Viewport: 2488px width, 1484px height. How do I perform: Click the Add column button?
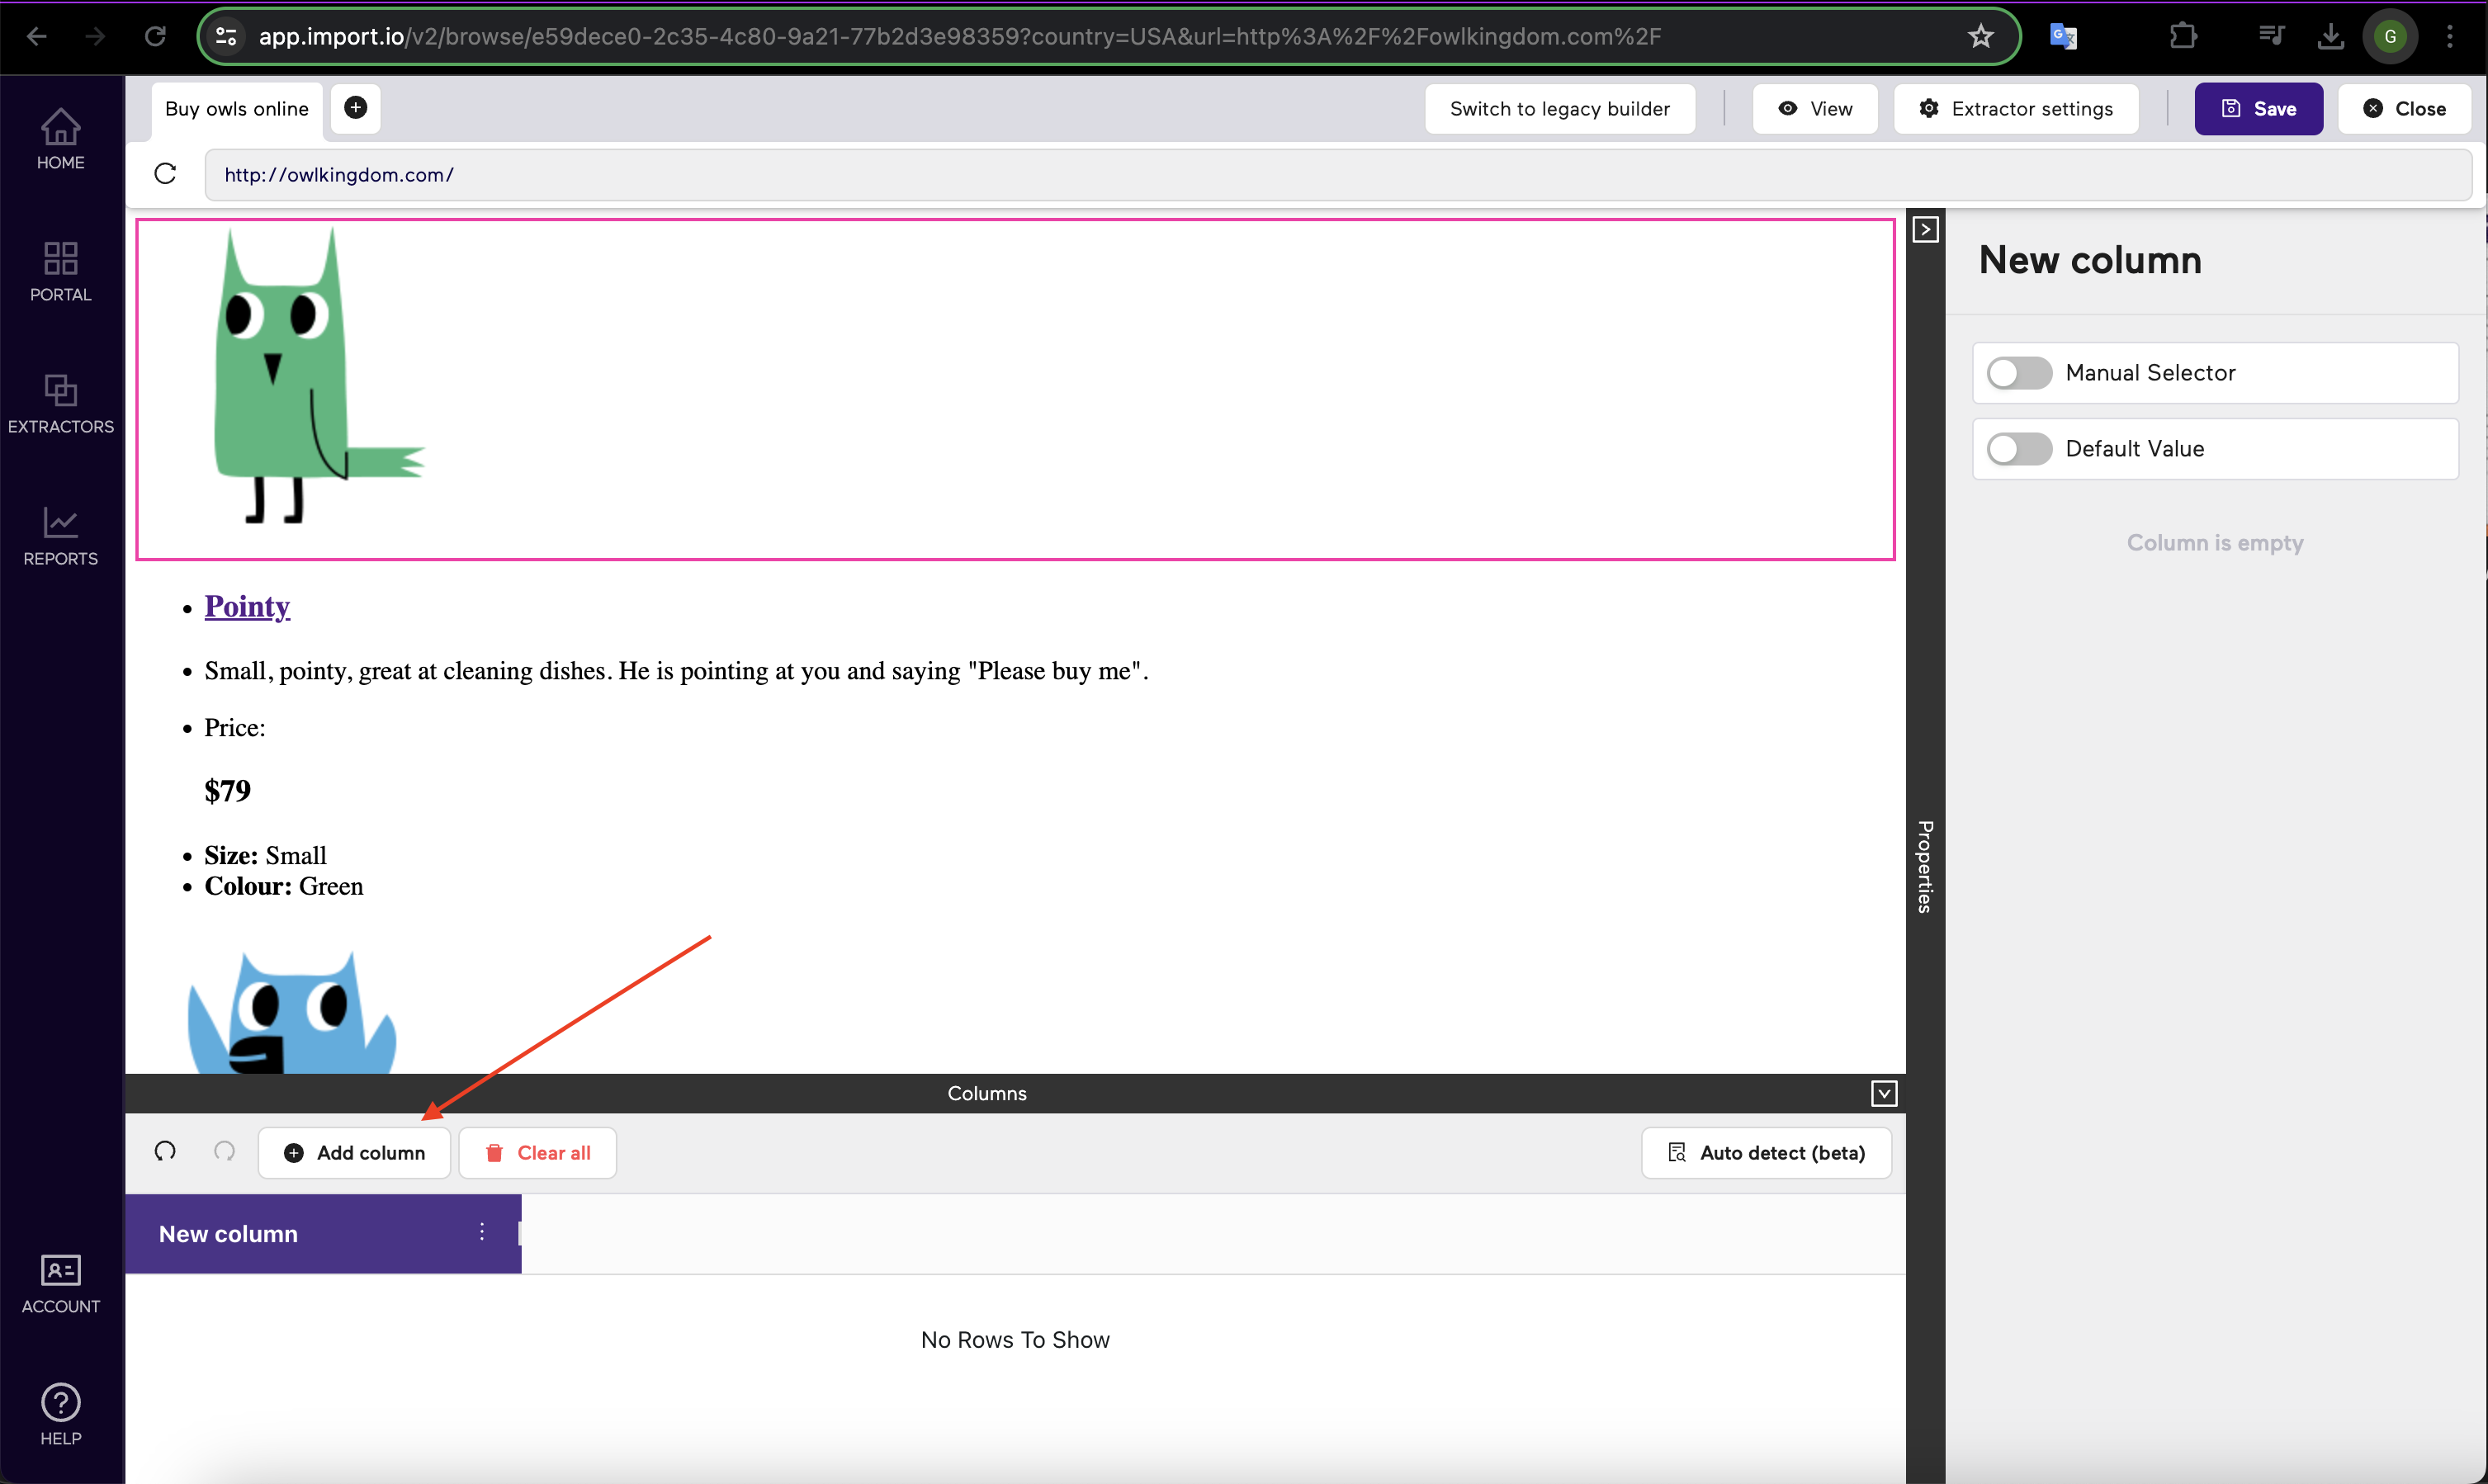click(x=354, y=1153)
